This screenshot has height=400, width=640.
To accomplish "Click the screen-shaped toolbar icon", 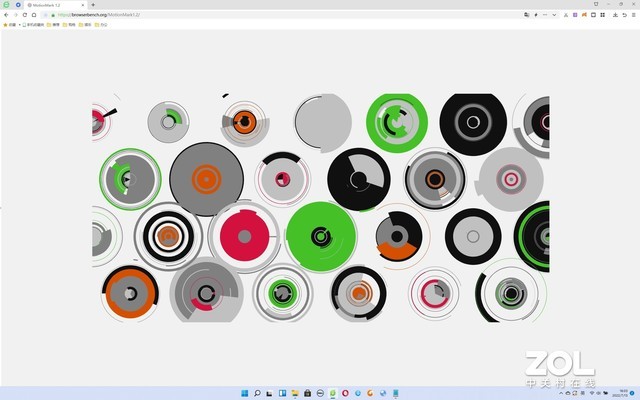I will point(593,15).
